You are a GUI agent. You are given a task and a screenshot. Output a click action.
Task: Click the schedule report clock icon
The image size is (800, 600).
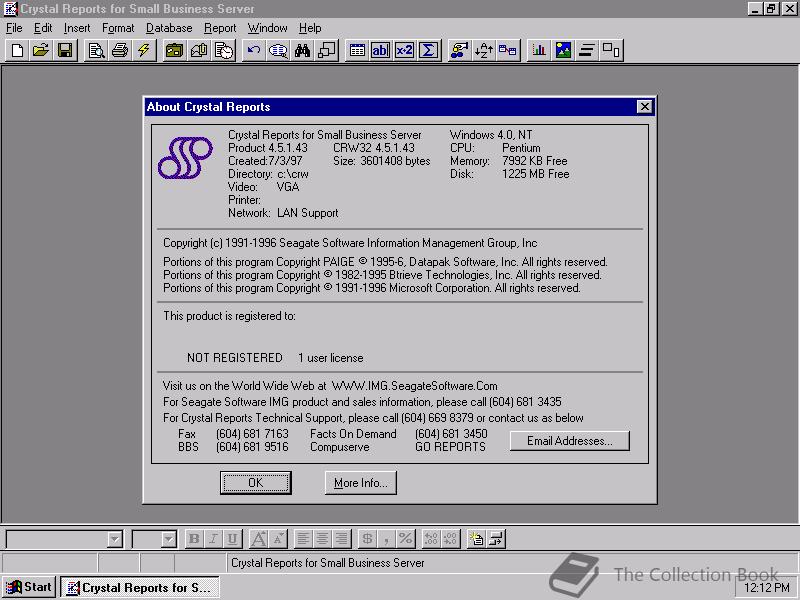223,51
